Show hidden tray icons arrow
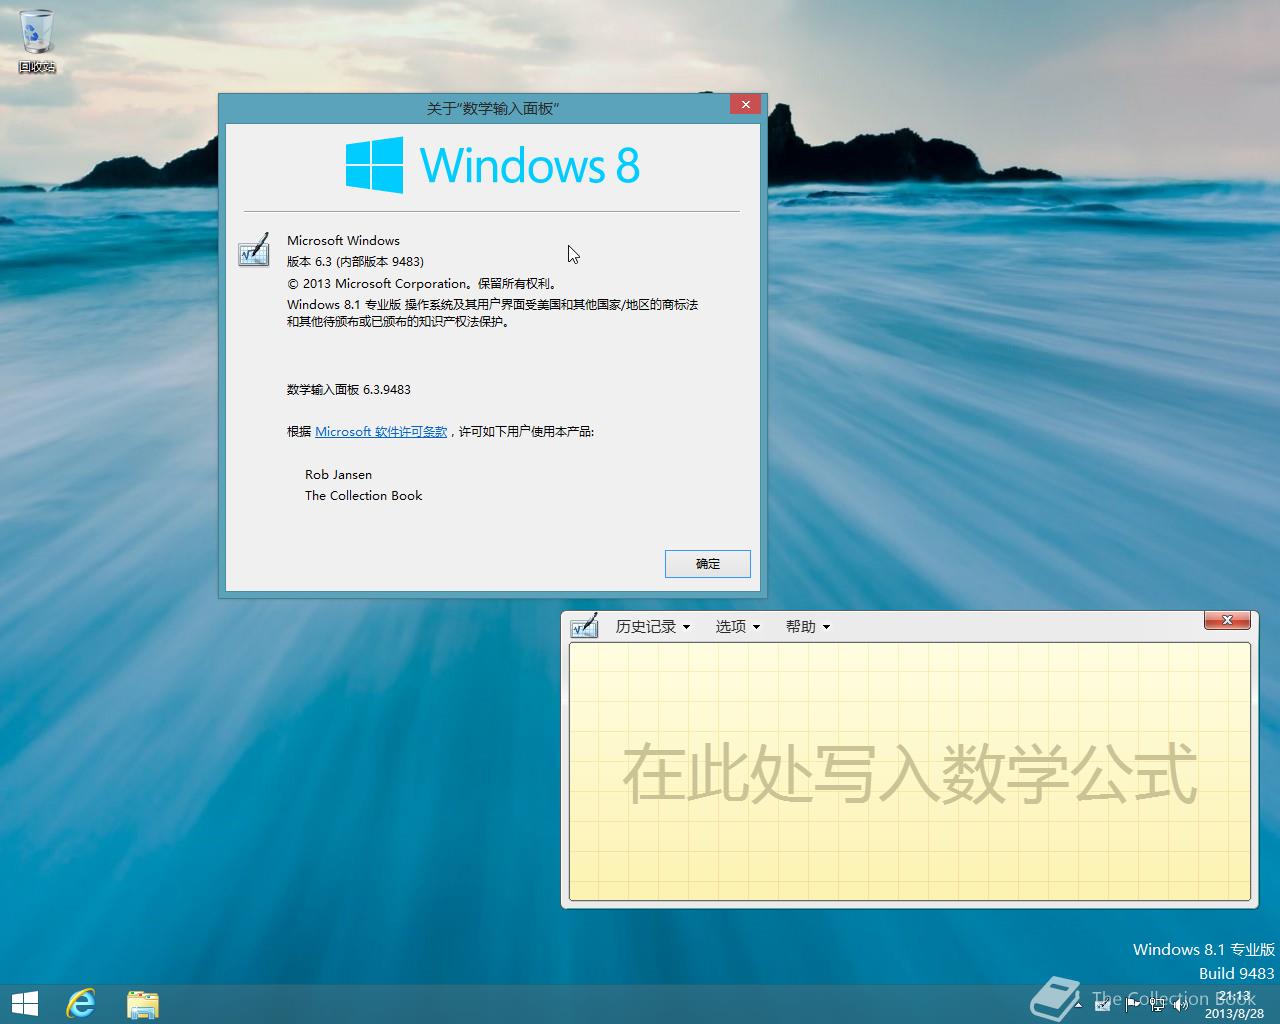 point(1078,1005)
